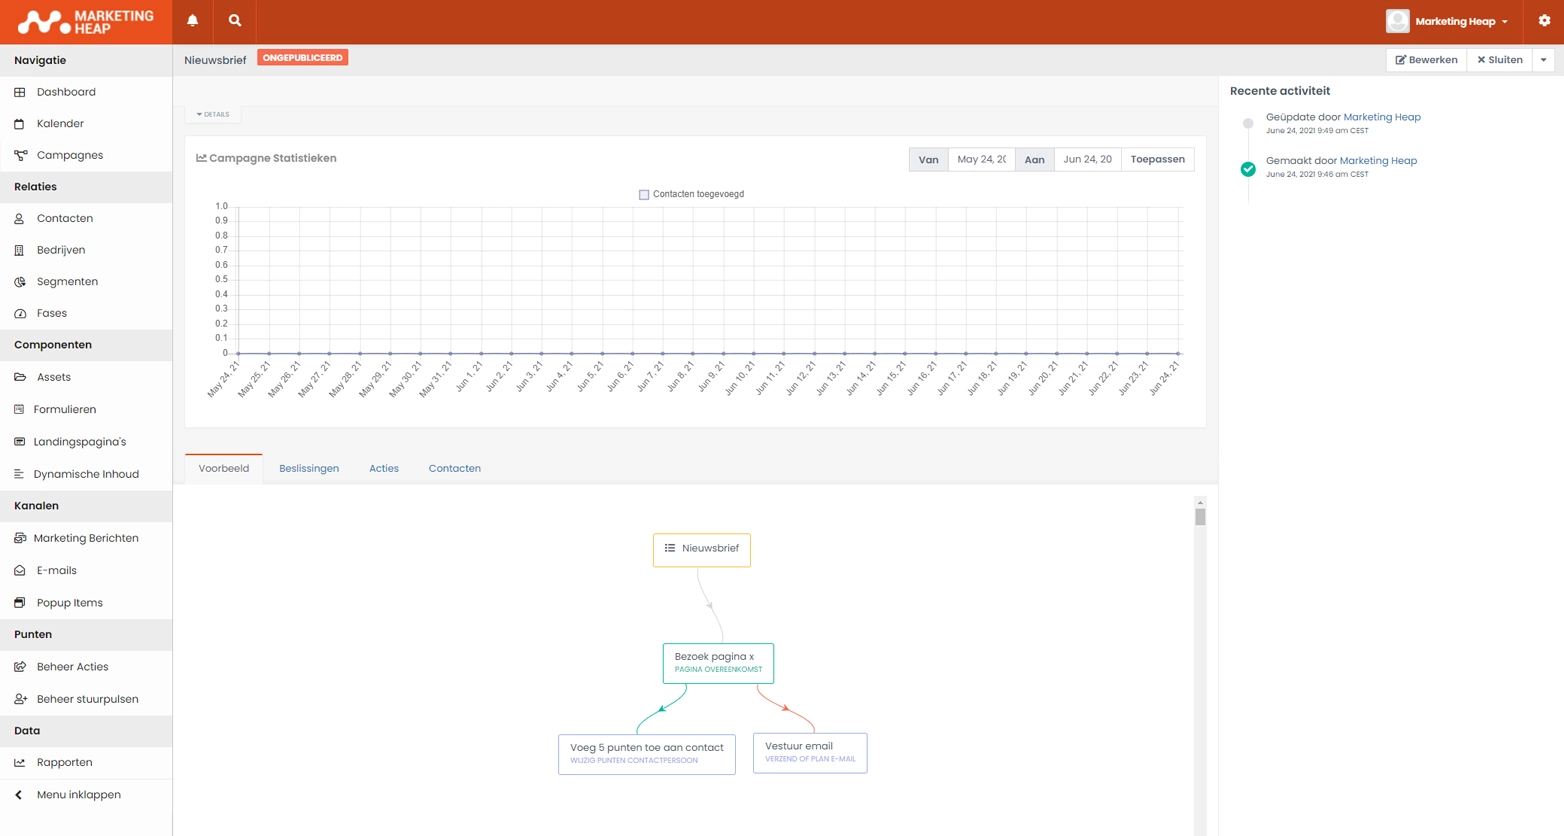Expand the DETAILS section
This screenshot has height=836, width=1564.
(213, 114)
